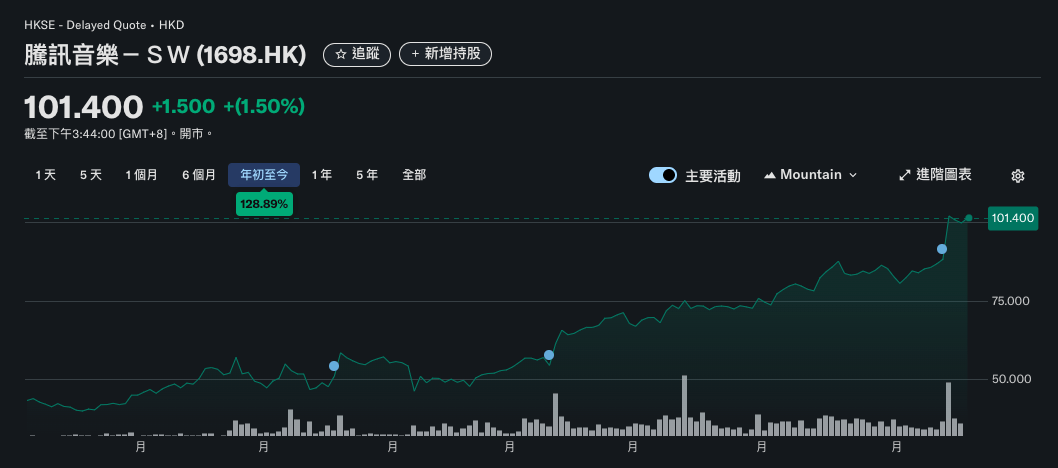Screen dimensions: 1058x468
Task: Select the 1天 time range tab
Action: tap(45, 175)
